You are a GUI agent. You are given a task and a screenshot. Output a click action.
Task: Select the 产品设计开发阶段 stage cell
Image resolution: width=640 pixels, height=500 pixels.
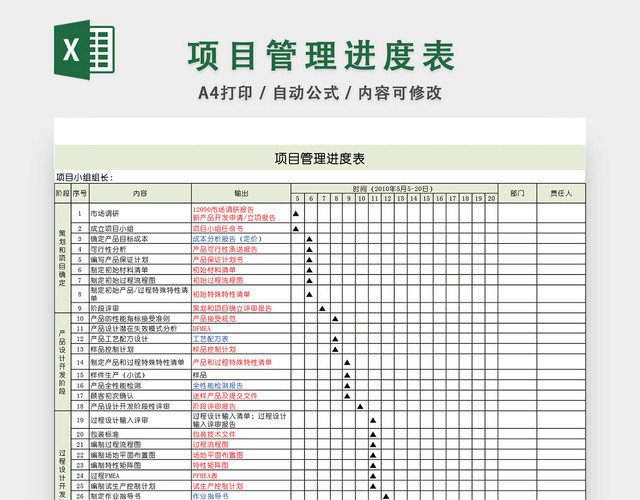(62, 362)
